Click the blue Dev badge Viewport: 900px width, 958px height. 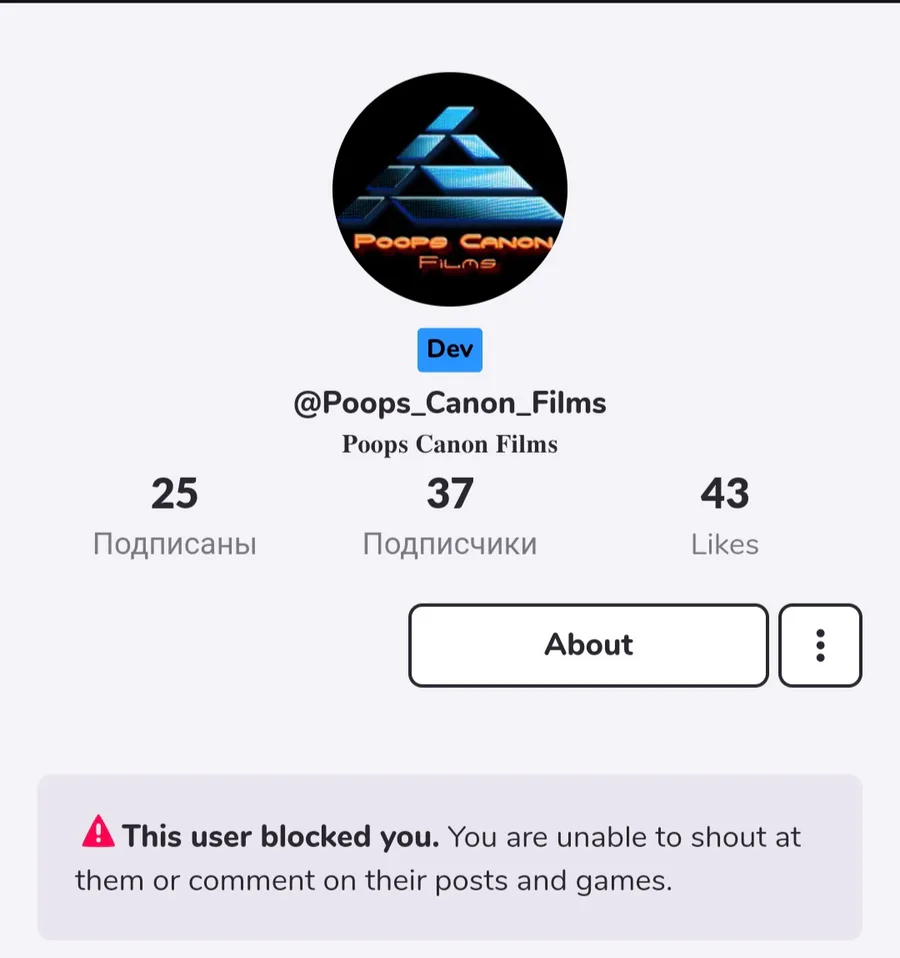pyautogui.click(x=450, y=349)
